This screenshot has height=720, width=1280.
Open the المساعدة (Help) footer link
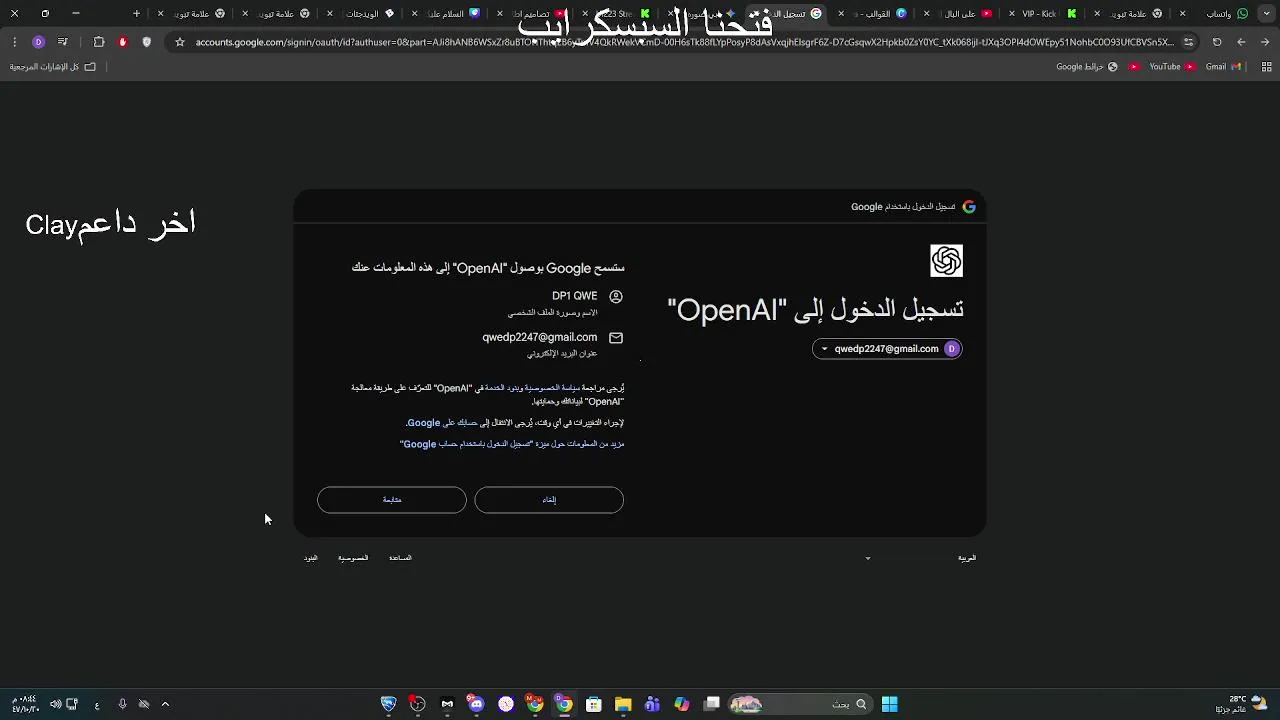(x=400, y=558)
